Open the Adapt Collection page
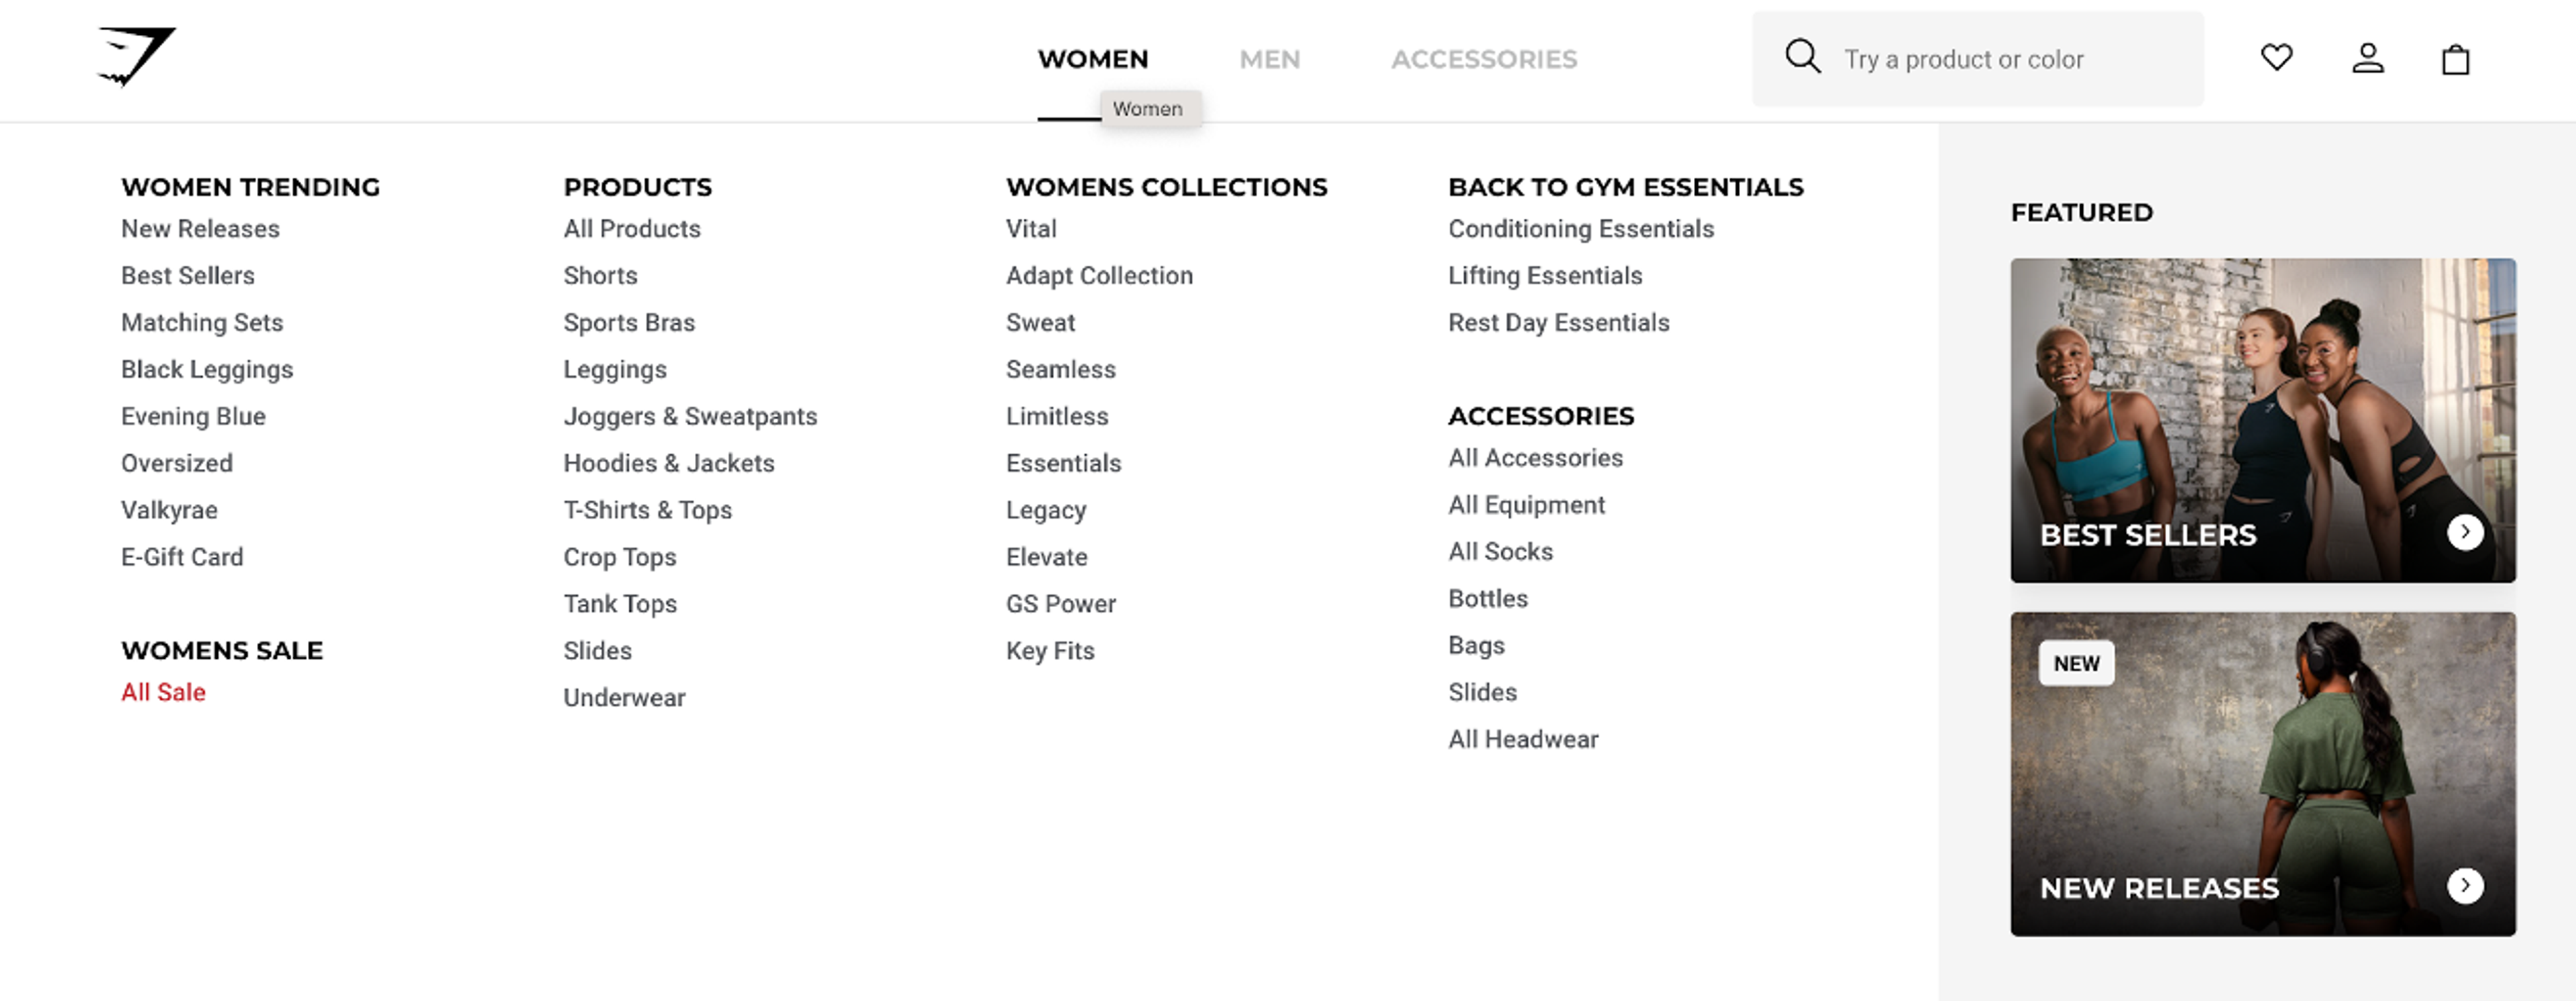This screenshot has width=2576, height=1001. (x=1098, y=275)
